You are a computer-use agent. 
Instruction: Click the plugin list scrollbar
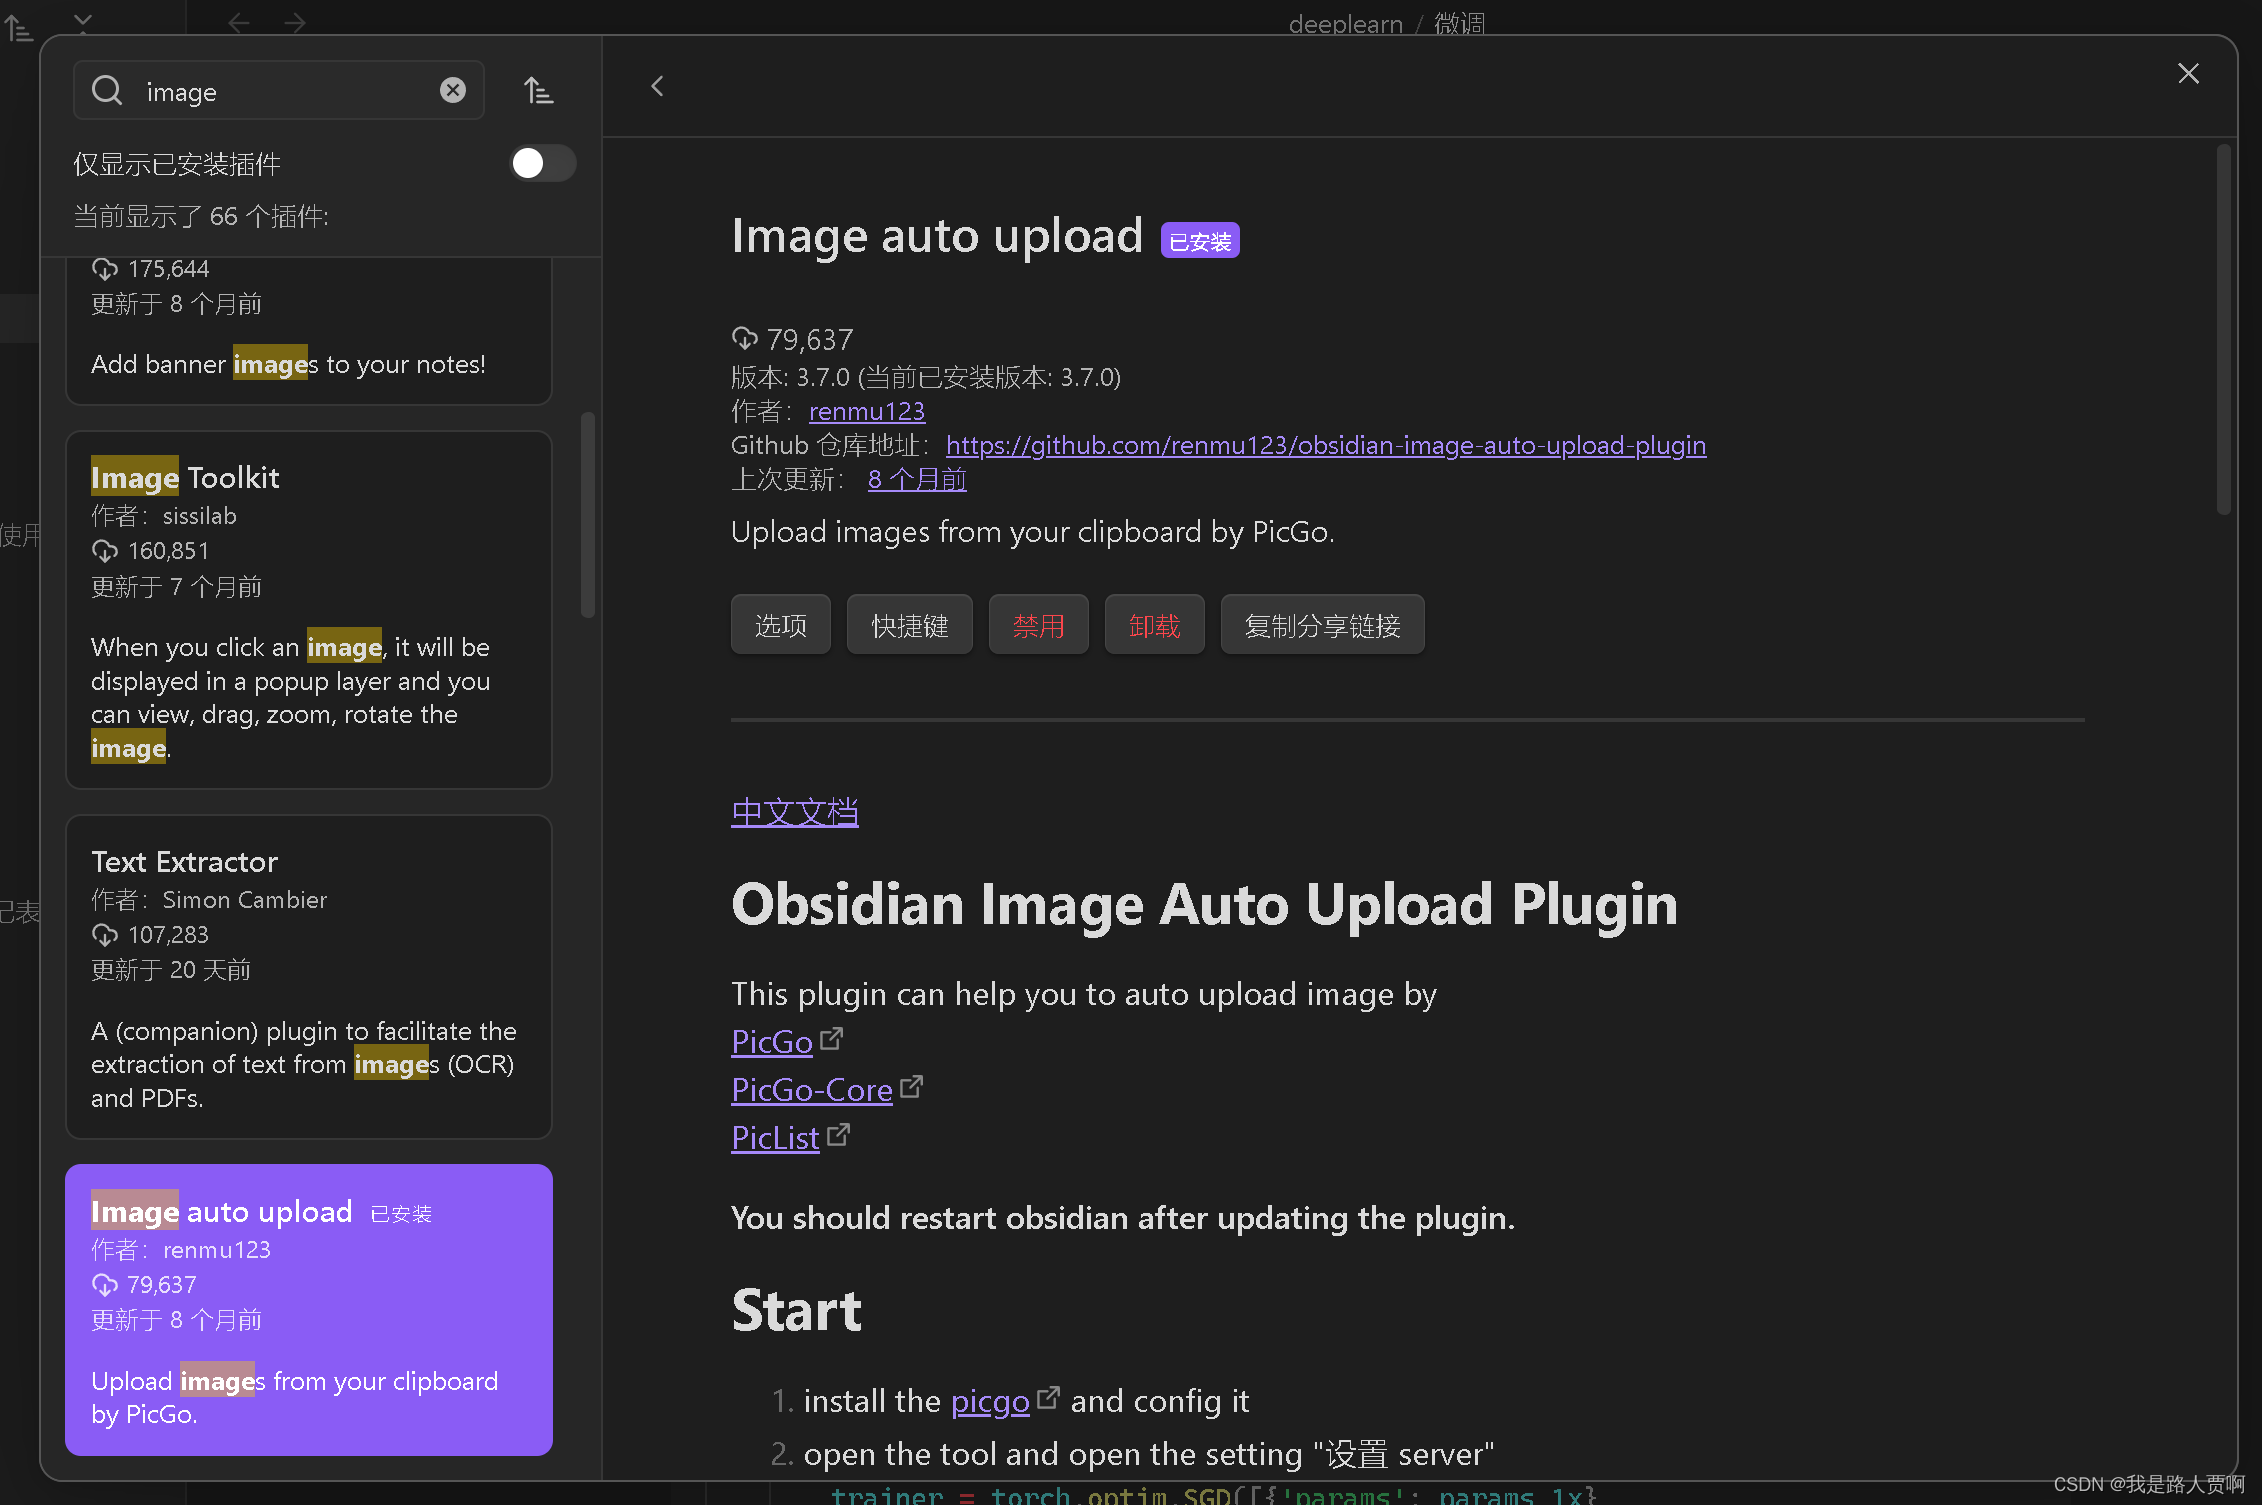click(588, 514)
